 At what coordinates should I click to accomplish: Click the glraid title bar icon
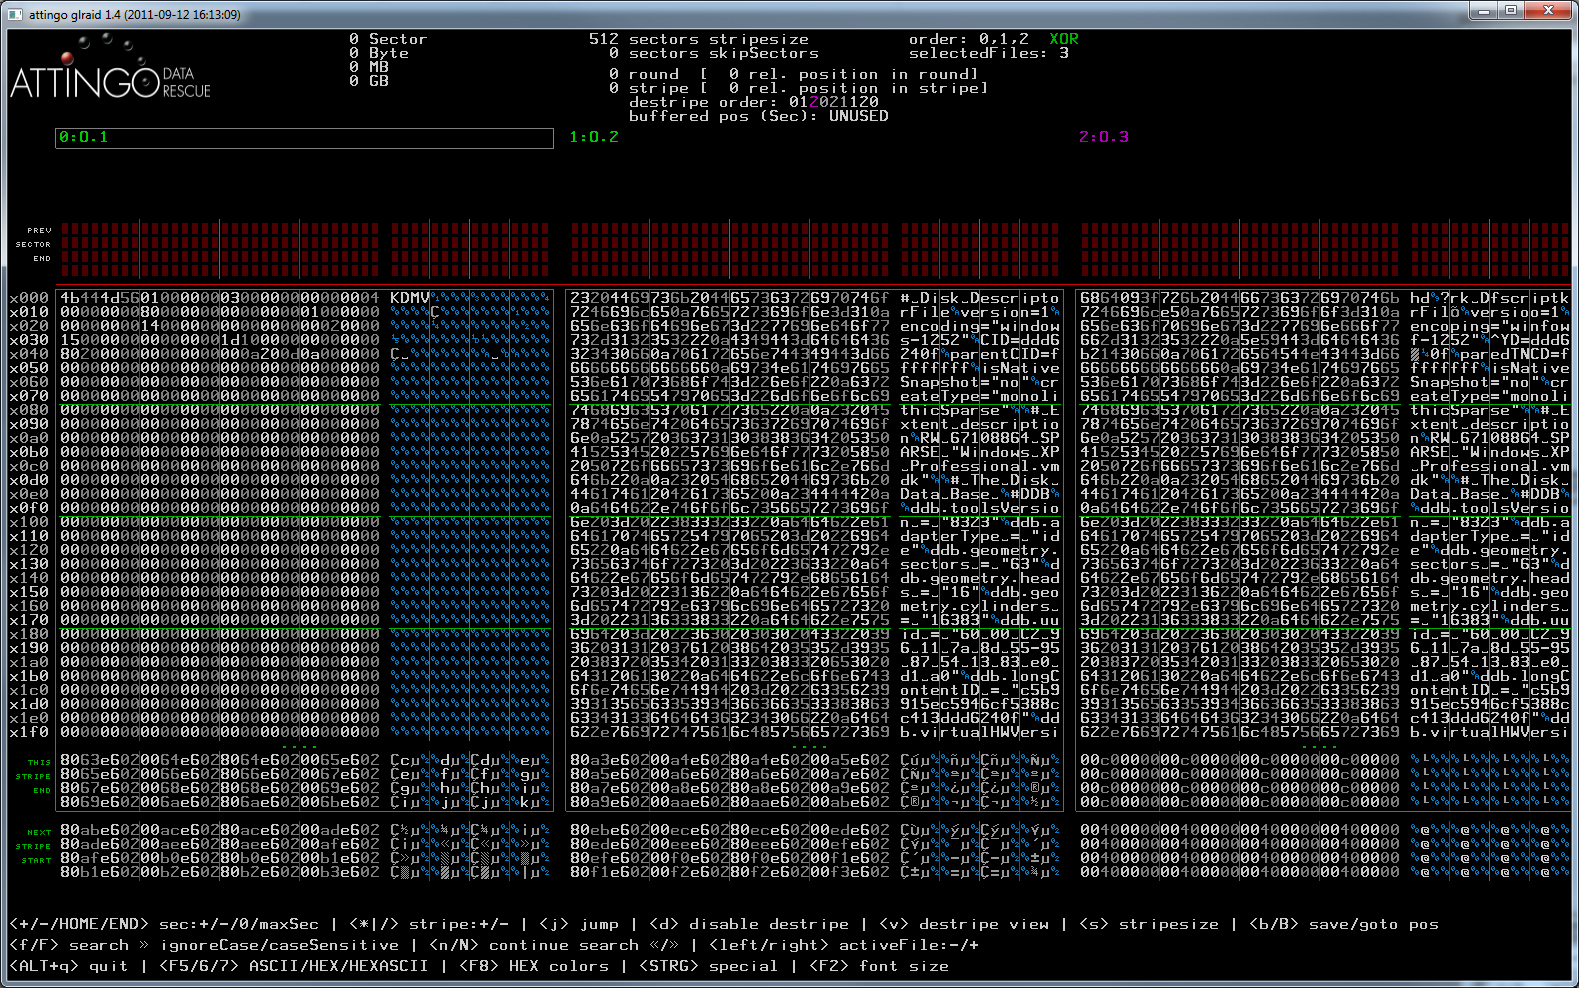16,15
